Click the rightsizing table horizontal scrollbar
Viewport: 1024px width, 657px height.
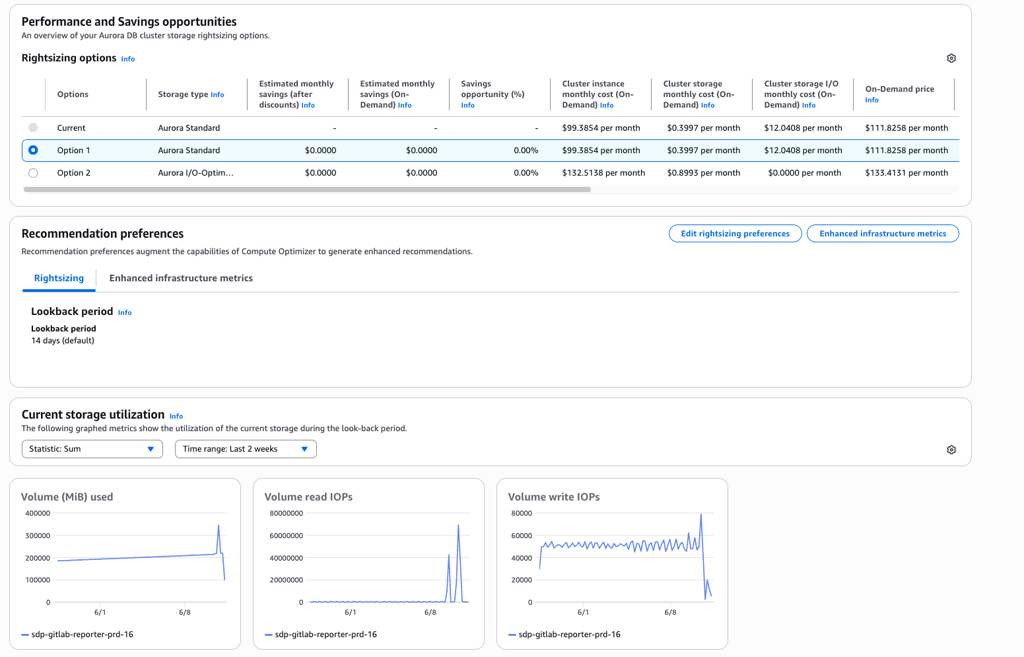307,189
